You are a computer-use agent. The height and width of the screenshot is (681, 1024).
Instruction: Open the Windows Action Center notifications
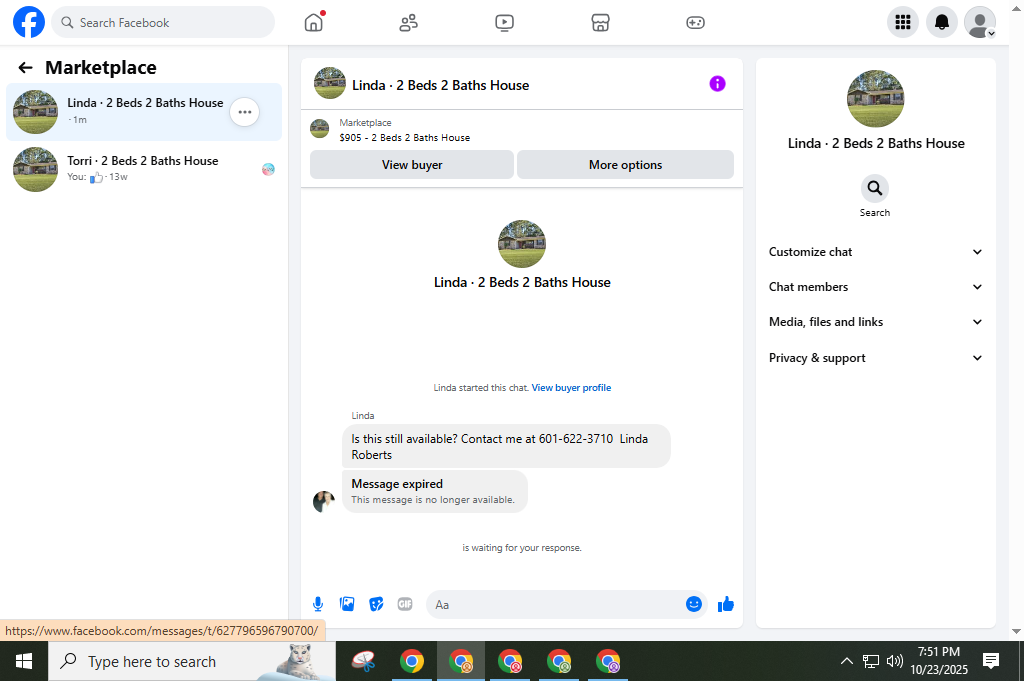(991, 661)
